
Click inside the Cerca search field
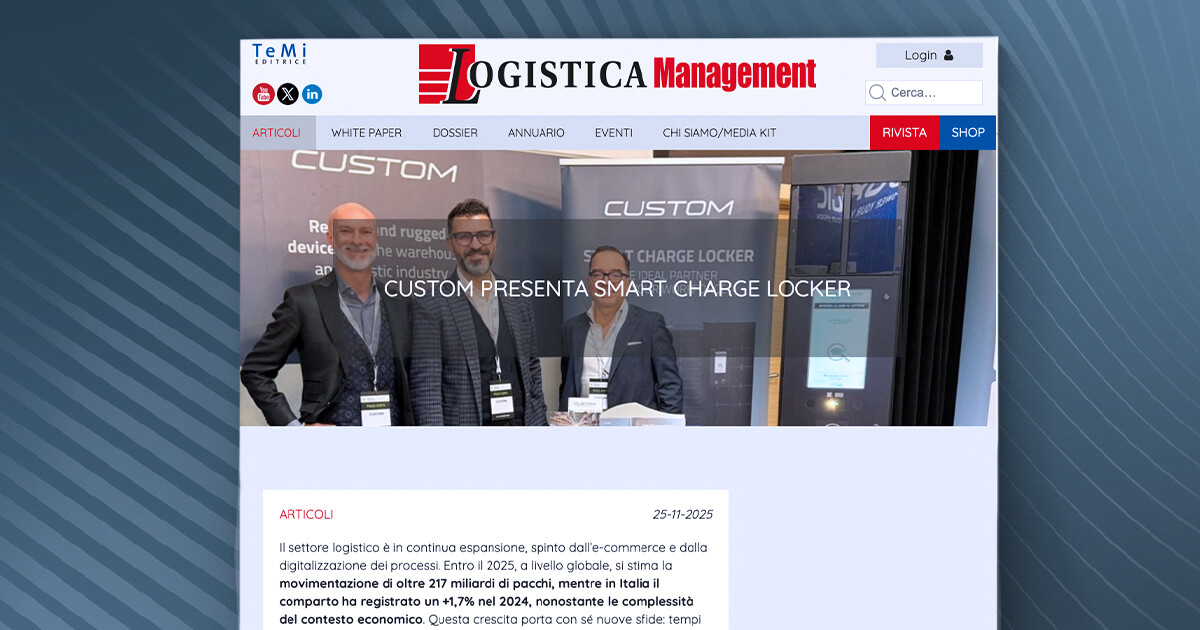pos(930,92)
